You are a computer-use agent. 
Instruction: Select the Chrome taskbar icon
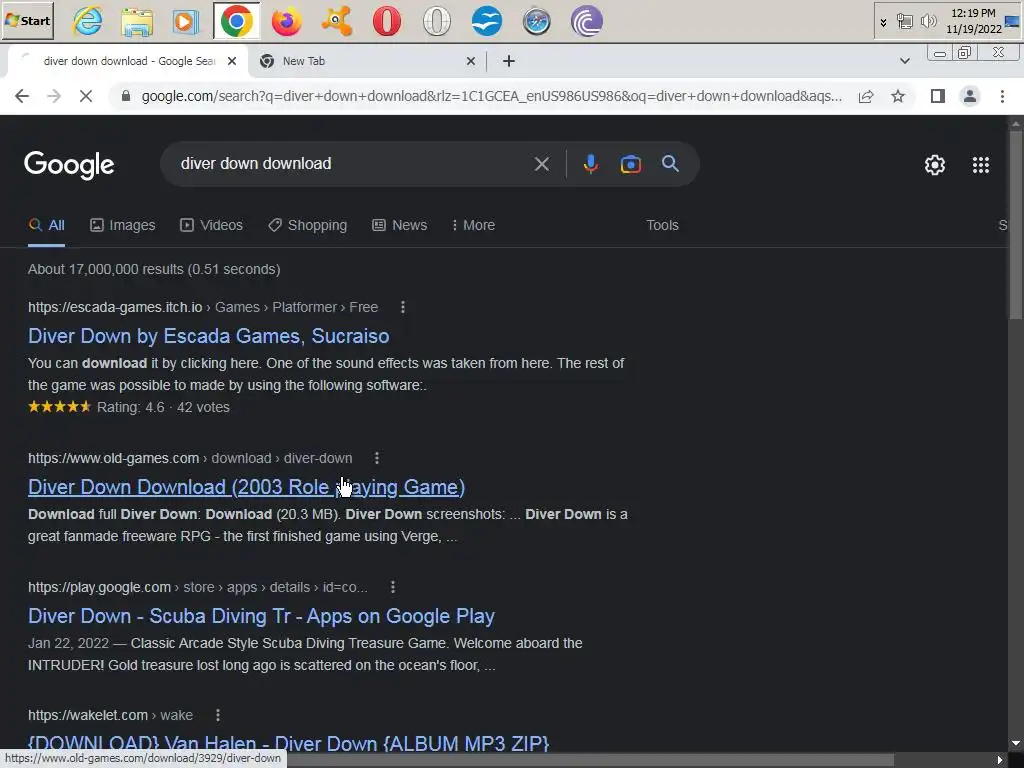[x=236, y=21]
